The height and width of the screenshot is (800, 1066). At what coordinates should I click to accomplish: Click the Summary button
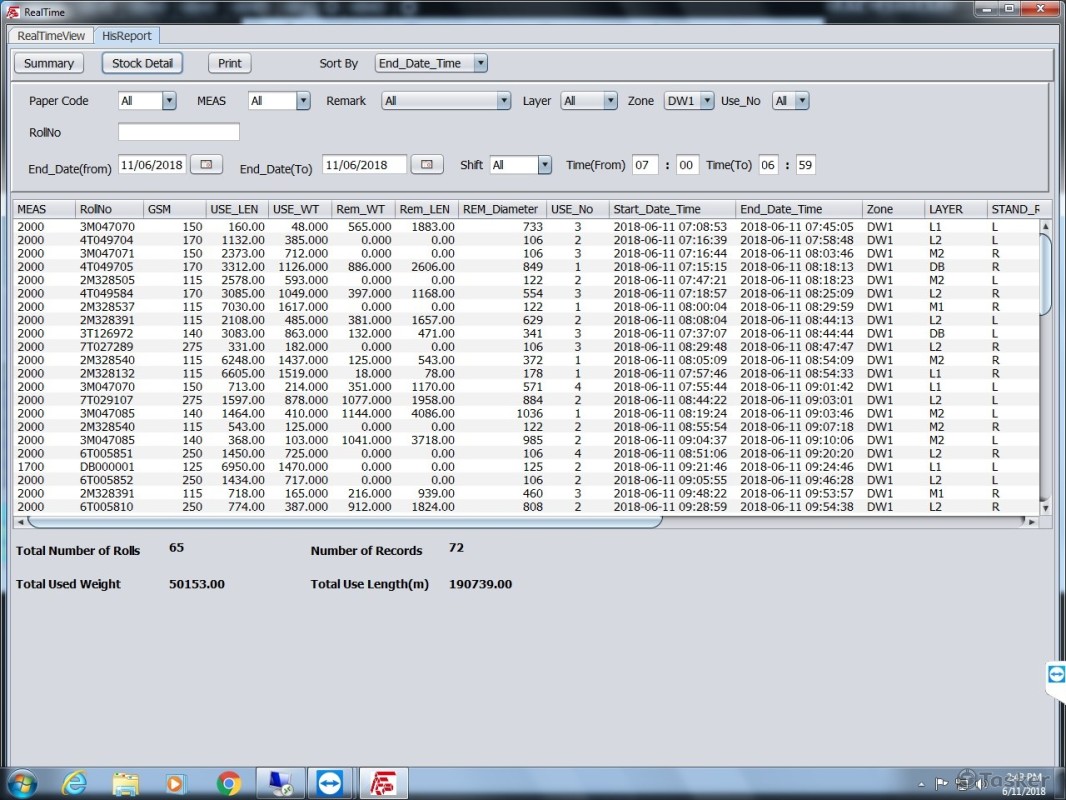tap(49, 63)
